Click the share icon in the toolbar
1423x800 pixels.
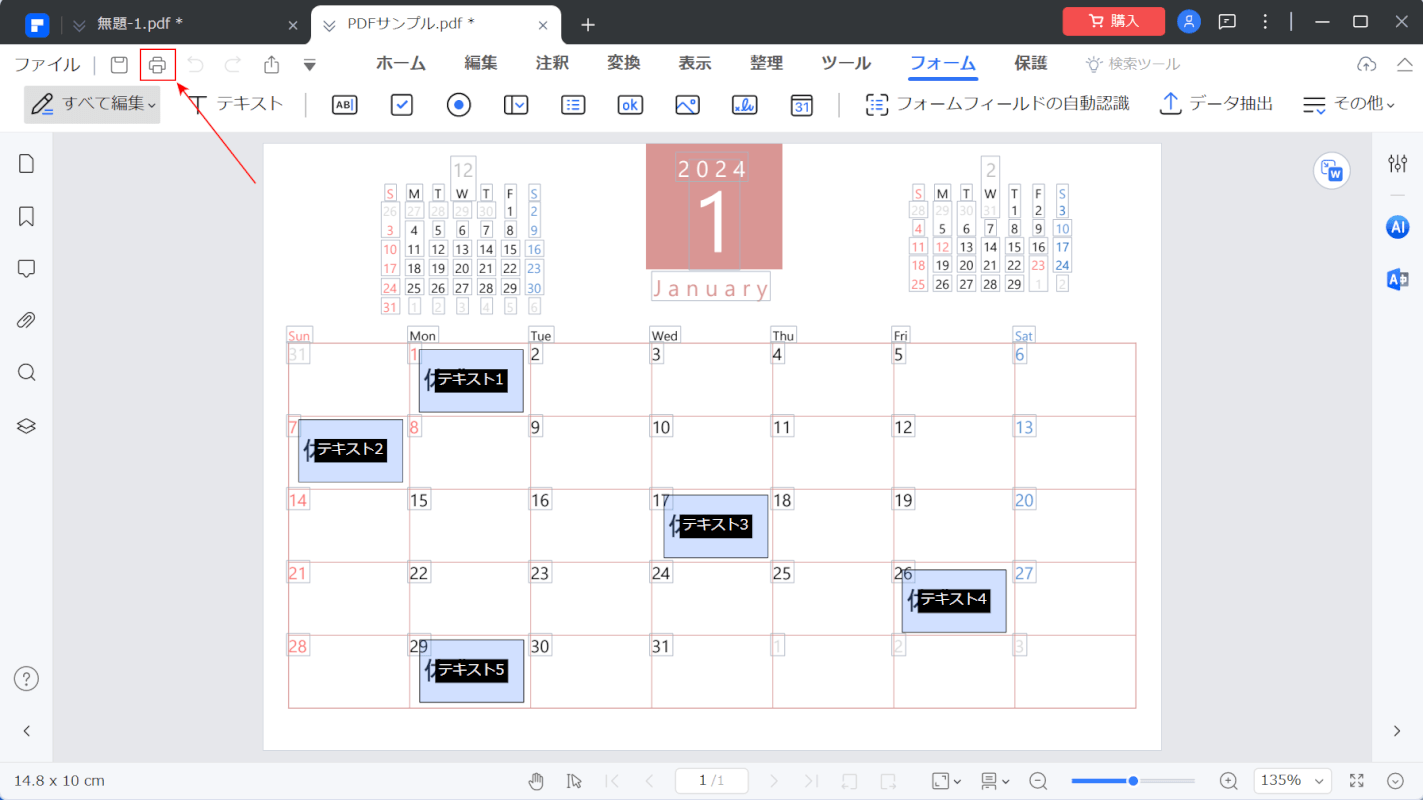pyautogui.click(x=272, y=65)
